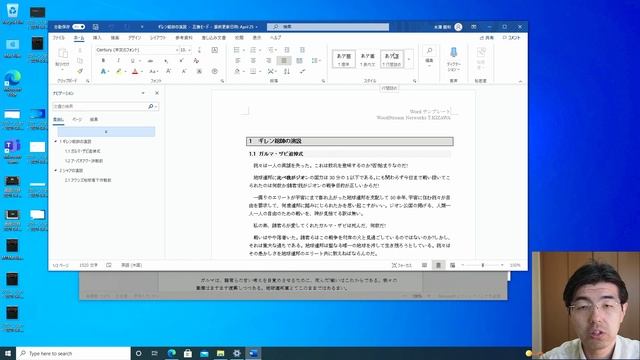Viewport: 640px width, 360px height.
Task: Click the Paste clipboard icon
Action: (x=62, y=53)
